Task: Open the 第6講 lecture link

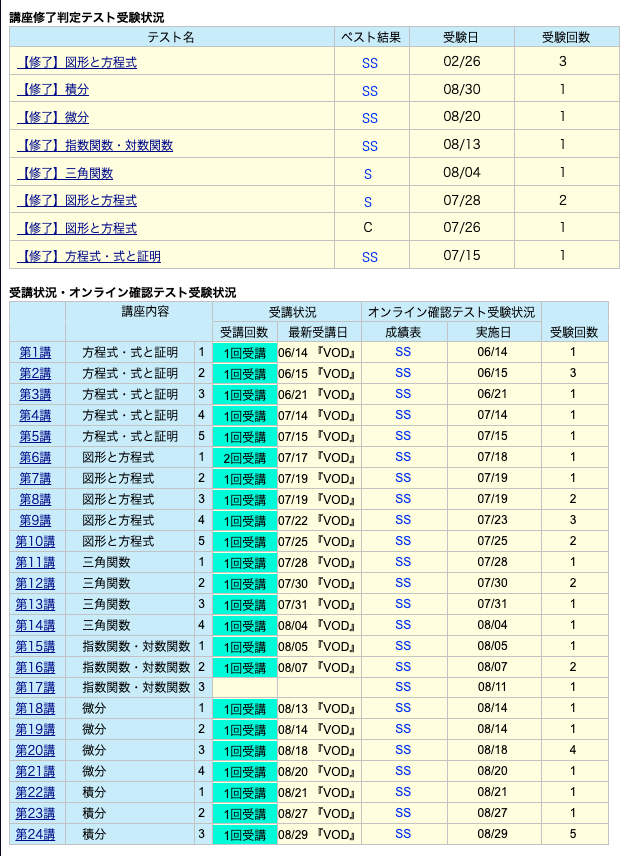Action: pyautogui.click(x=35, y=457)
